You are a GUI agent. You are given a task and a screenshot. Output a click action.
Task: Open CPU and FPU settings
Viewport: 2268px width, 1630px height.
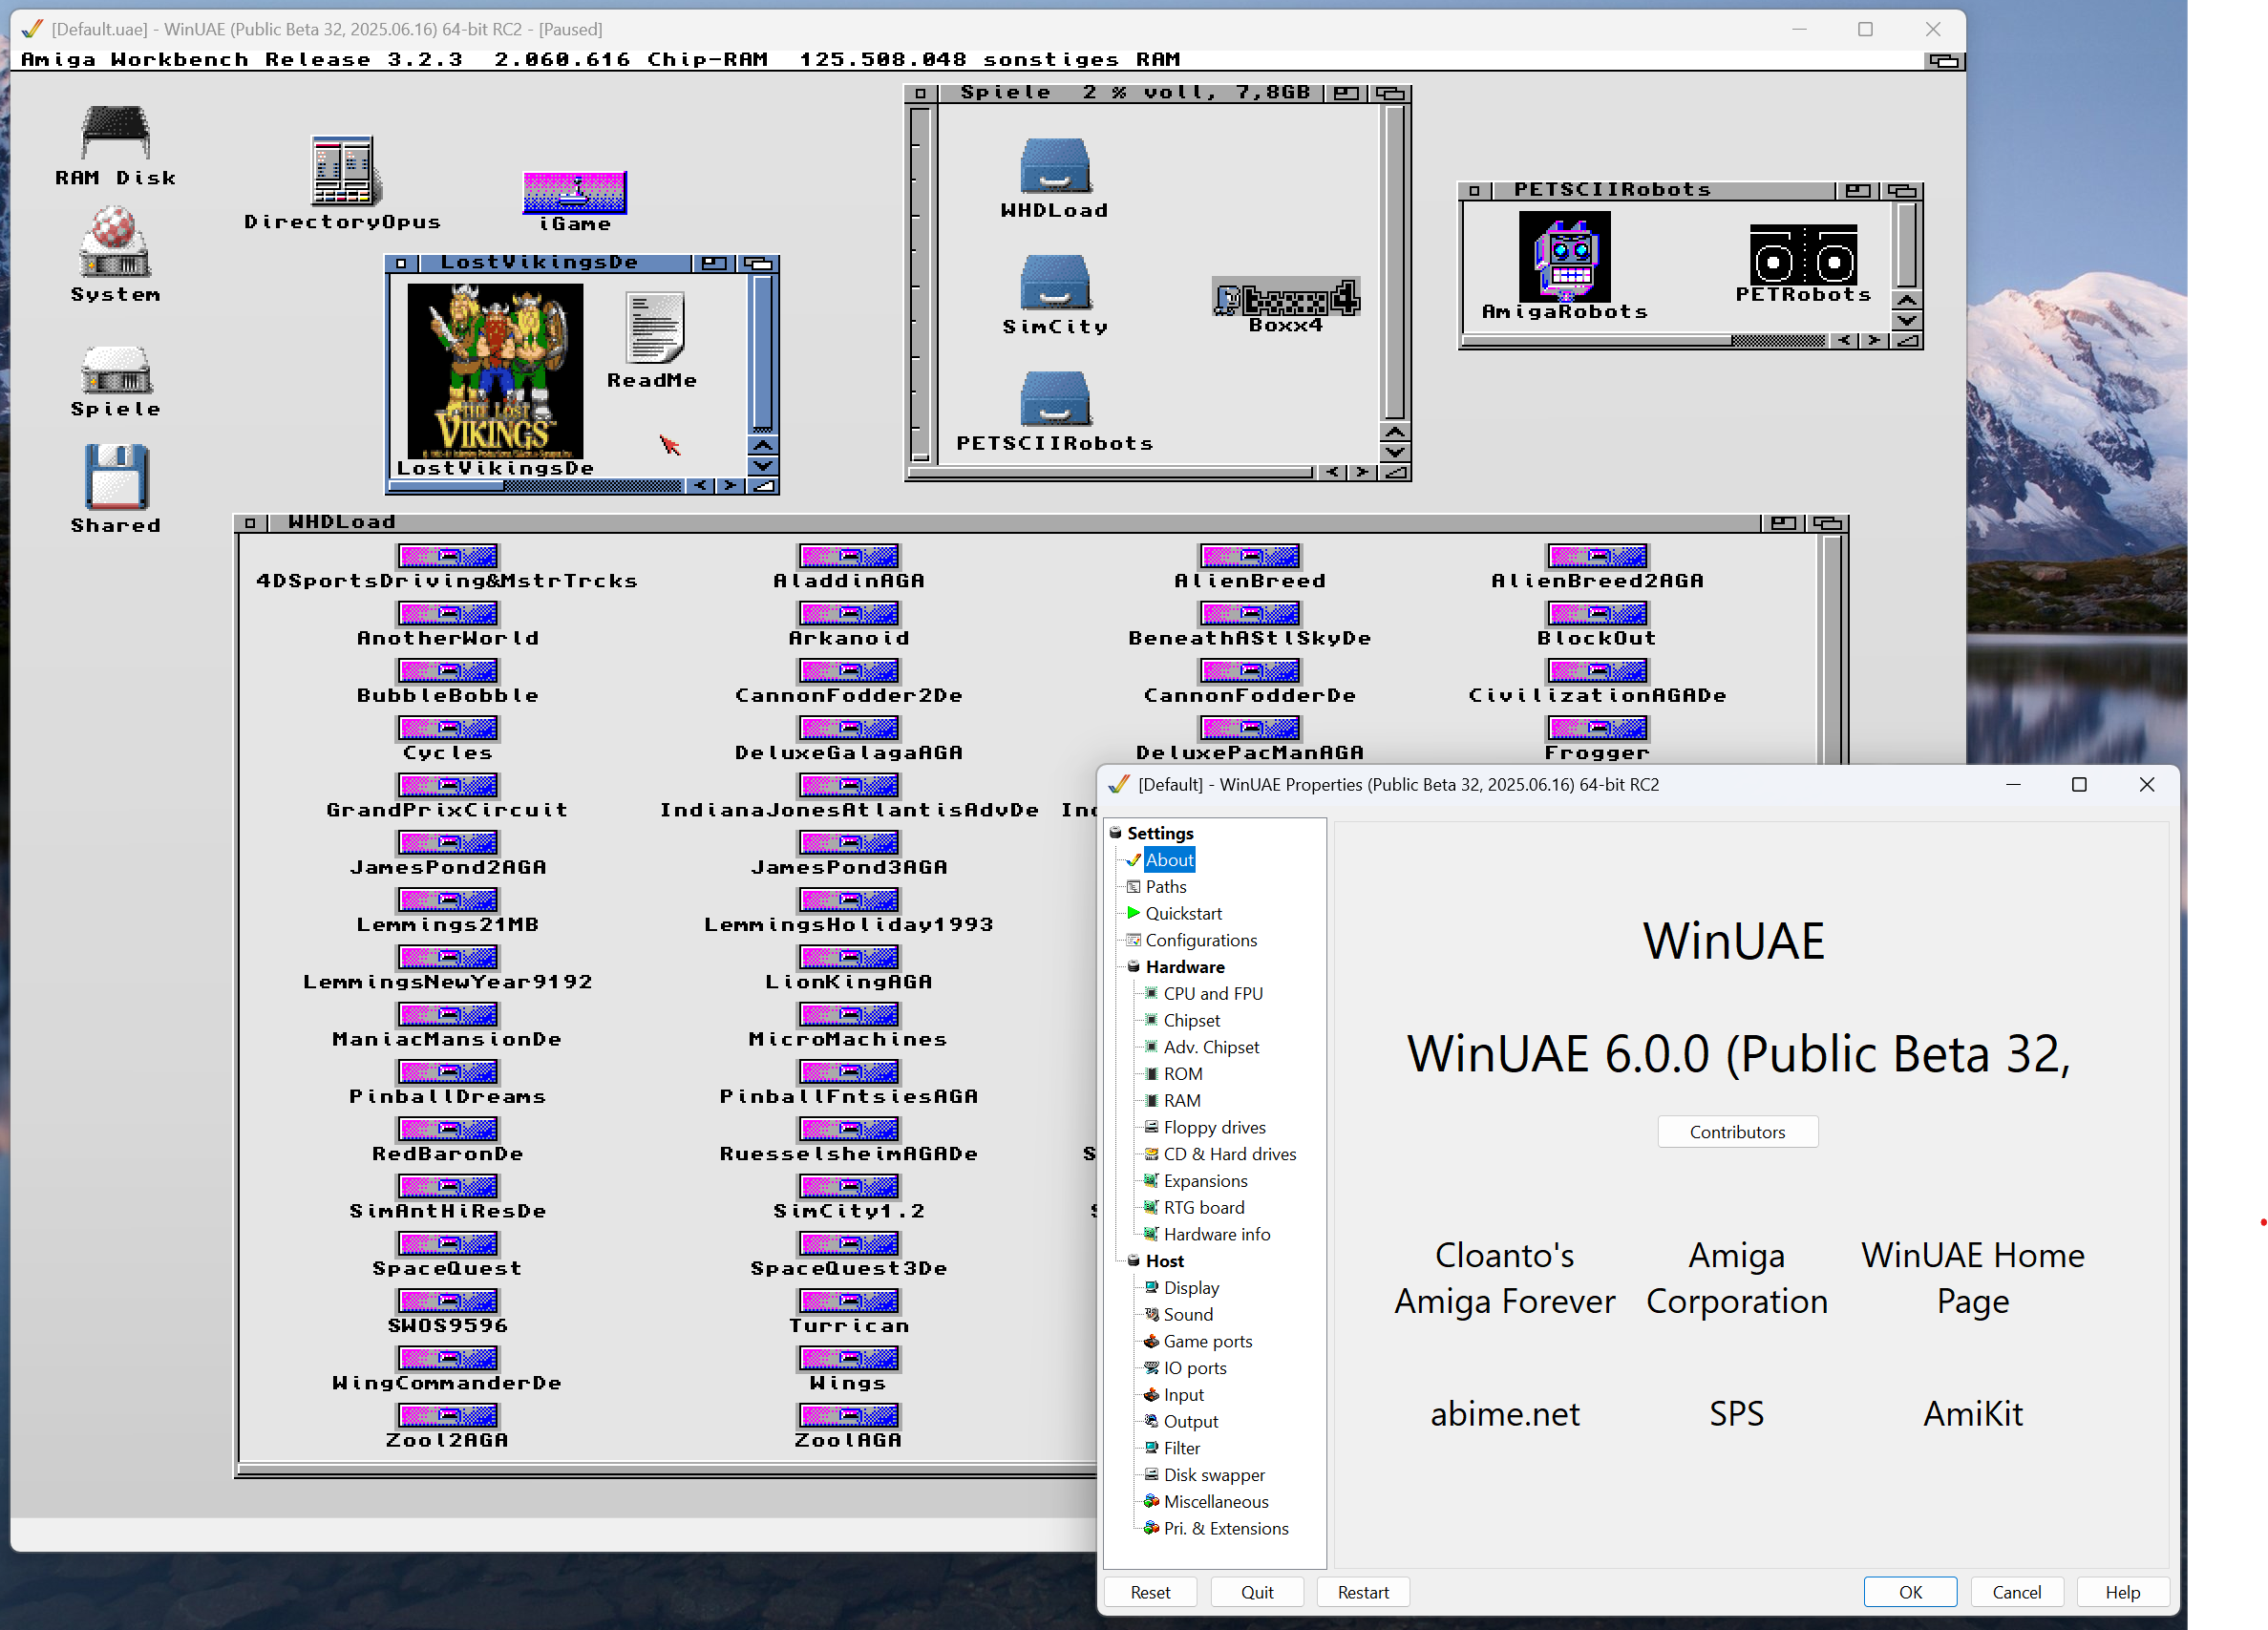click(x=1213, y=993)
